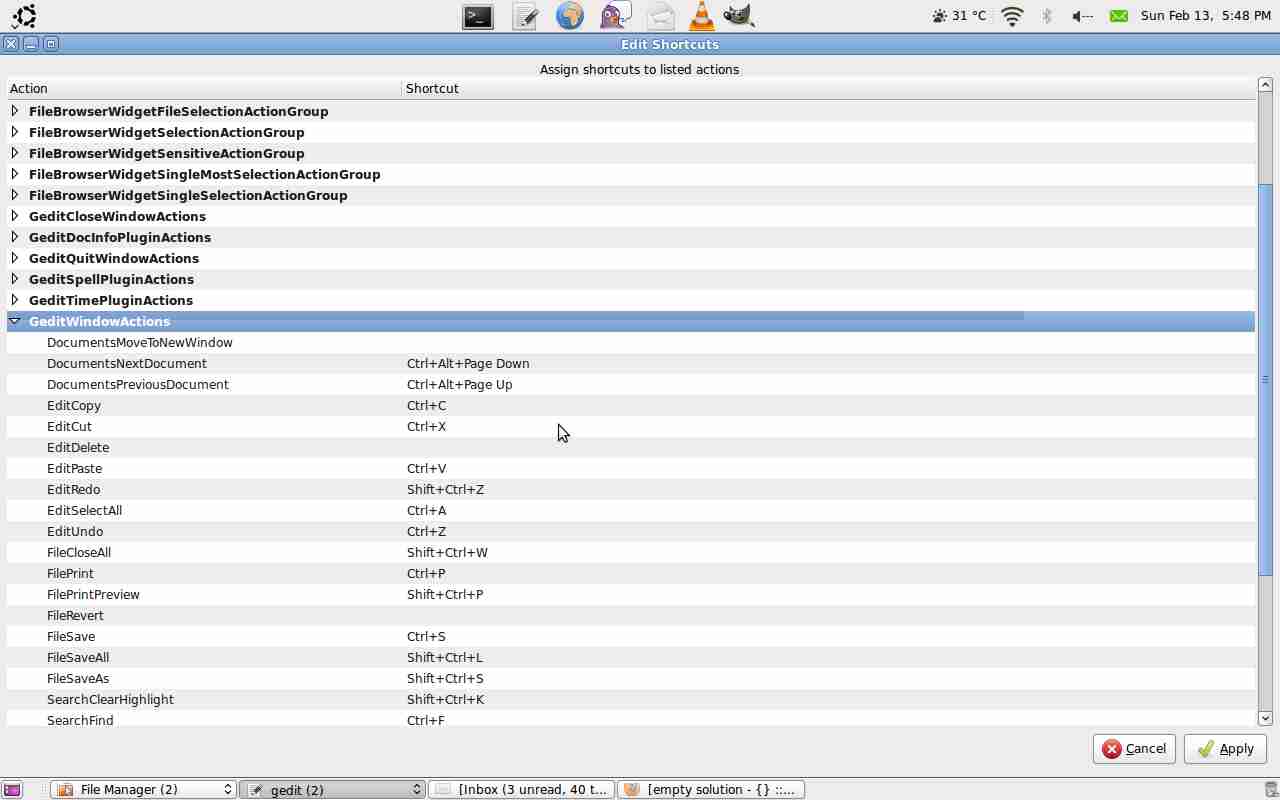Switch to the empty solution taskbar window
This screenshot has width=1280, height=800.
(710, 790)
